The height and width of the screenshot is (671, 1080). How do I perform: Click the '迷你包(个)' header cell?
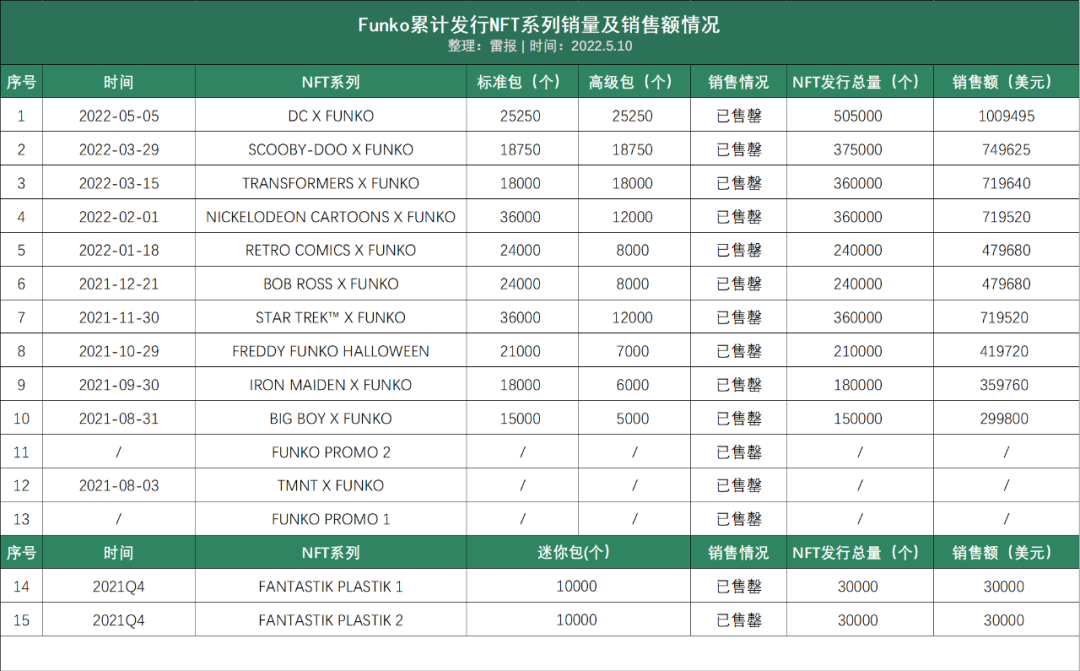[x=576, y=553]
